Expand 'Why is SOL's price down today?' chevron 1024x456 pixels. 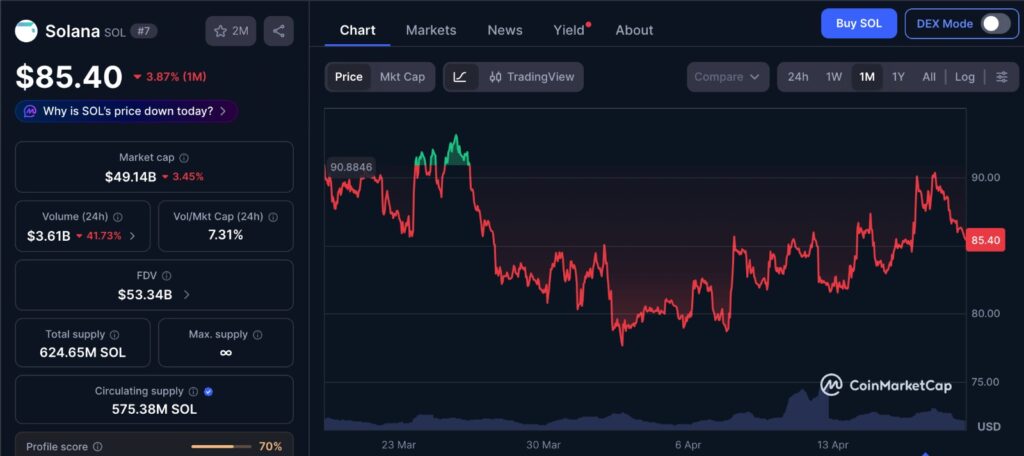pos(223,111)
